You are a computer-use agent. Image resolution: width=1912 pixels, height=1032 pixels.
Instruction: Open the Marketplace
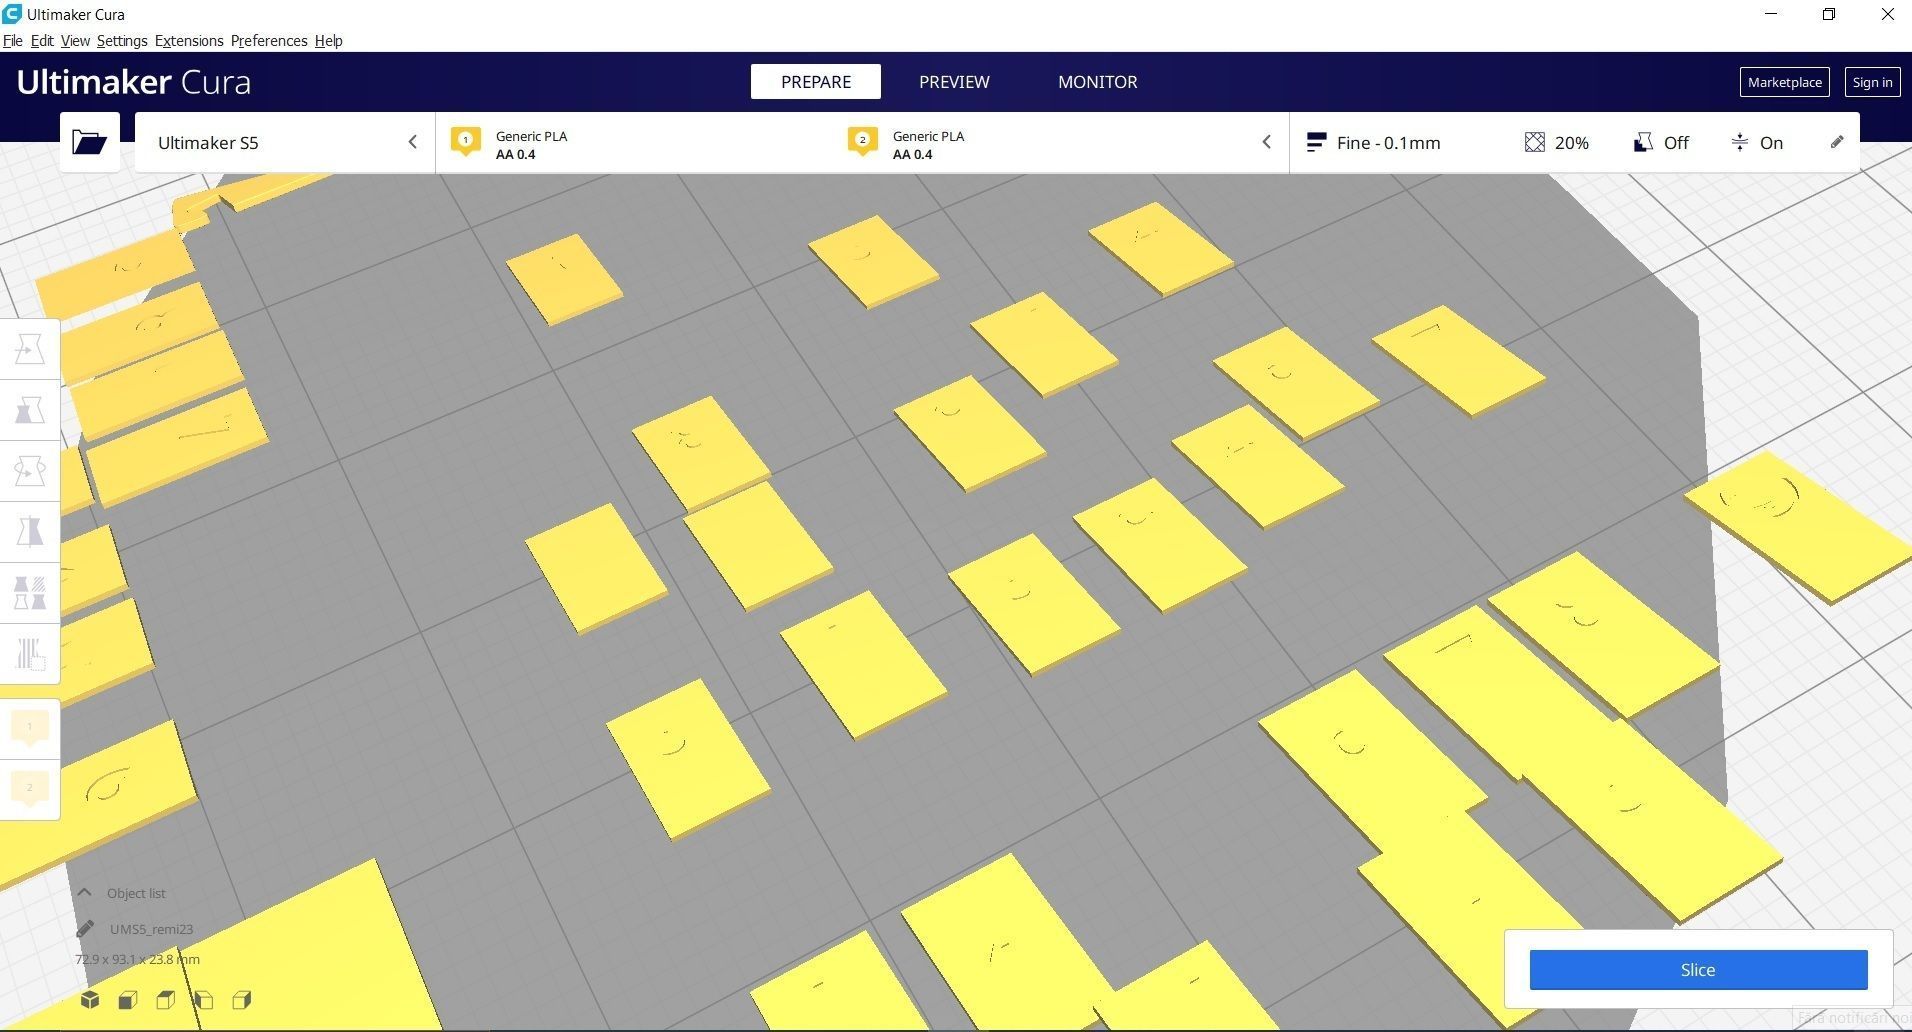[1785, 82]
